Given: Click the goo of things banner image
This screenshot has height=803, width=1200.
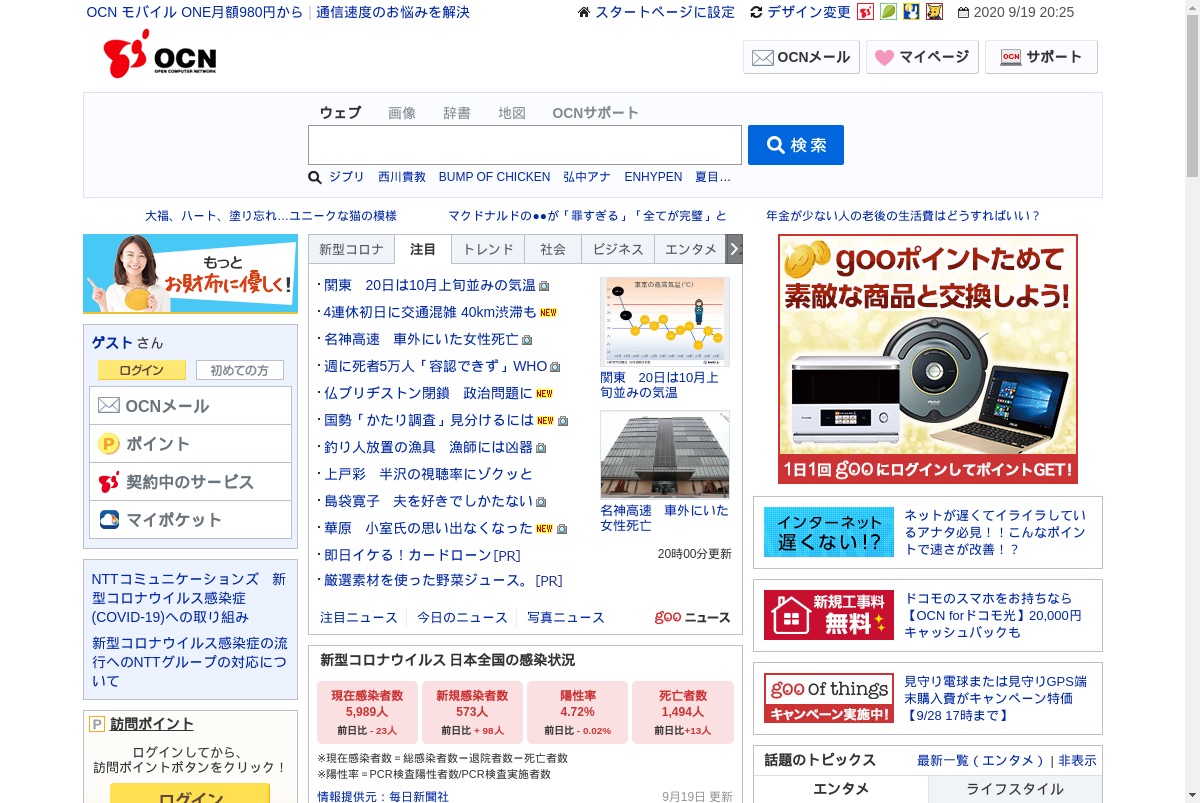Looking at the screenshot, I should pos(829,698).
